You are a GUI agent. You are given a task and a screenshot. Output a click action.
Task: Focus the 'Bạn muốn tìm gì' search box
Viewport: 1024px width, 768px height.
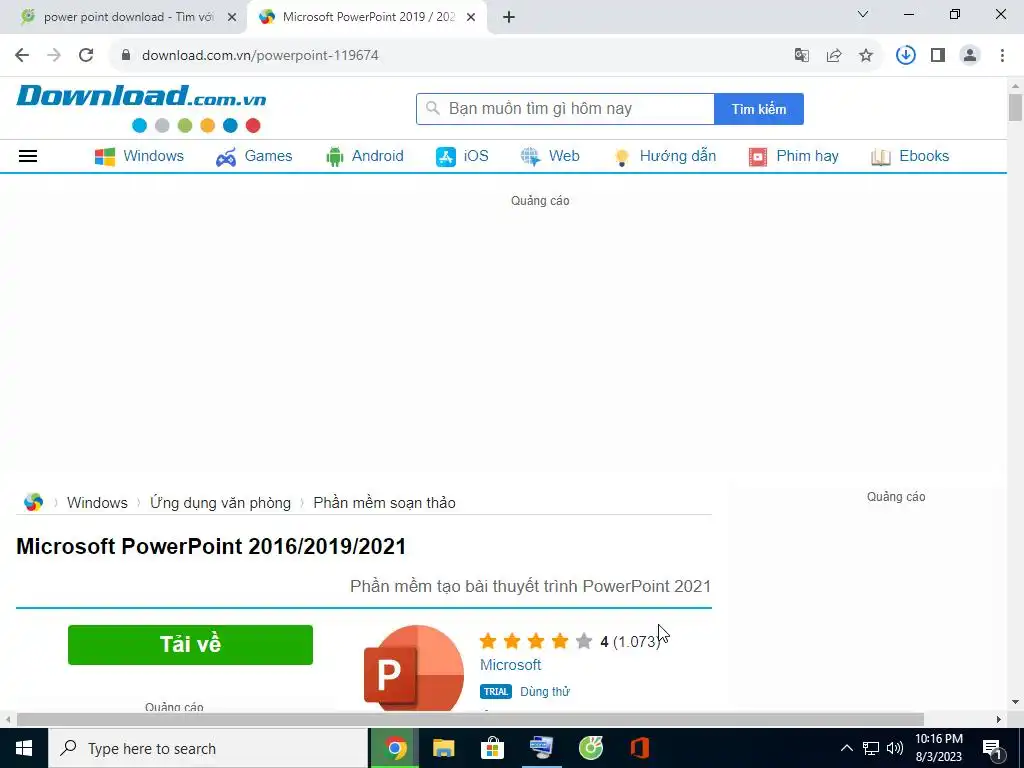(x=566, y=109)
